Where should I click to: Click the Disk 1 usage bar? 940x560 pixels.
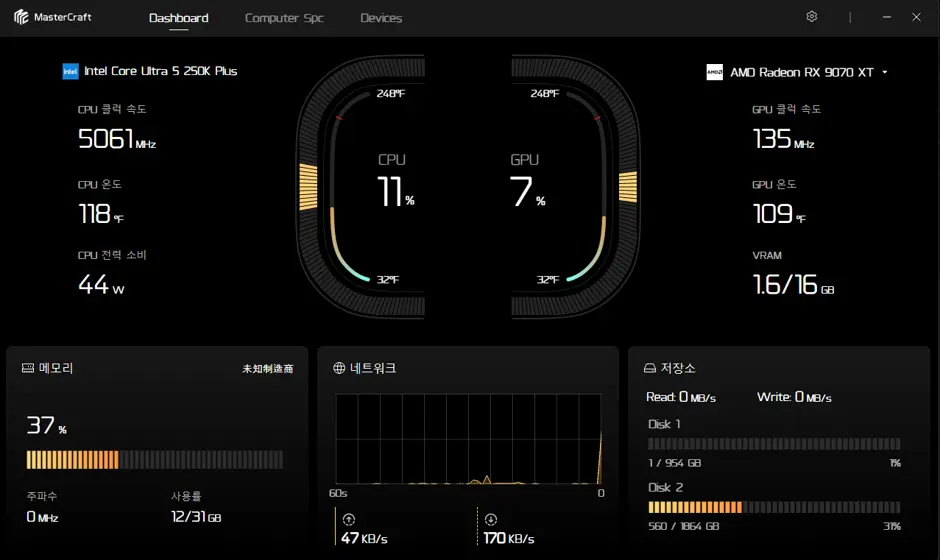(x=774, y=444)
